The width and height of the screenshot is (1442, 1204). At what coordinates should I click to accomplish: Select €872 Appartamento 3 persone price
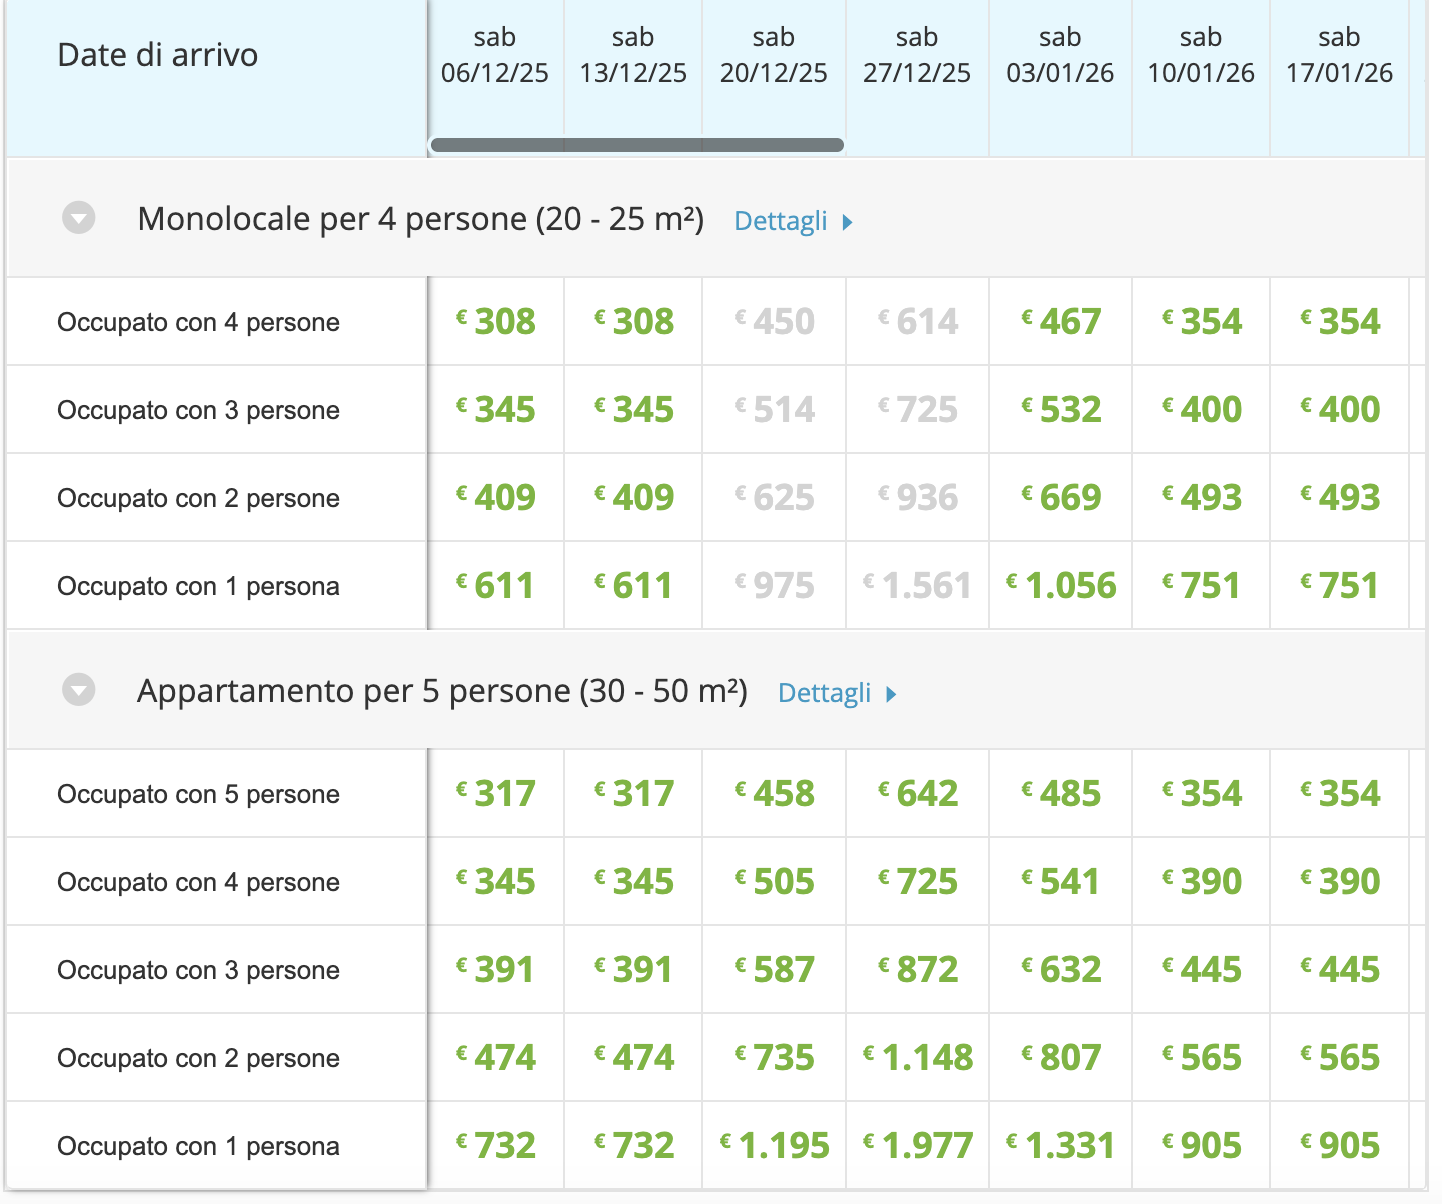click(918, 970)
